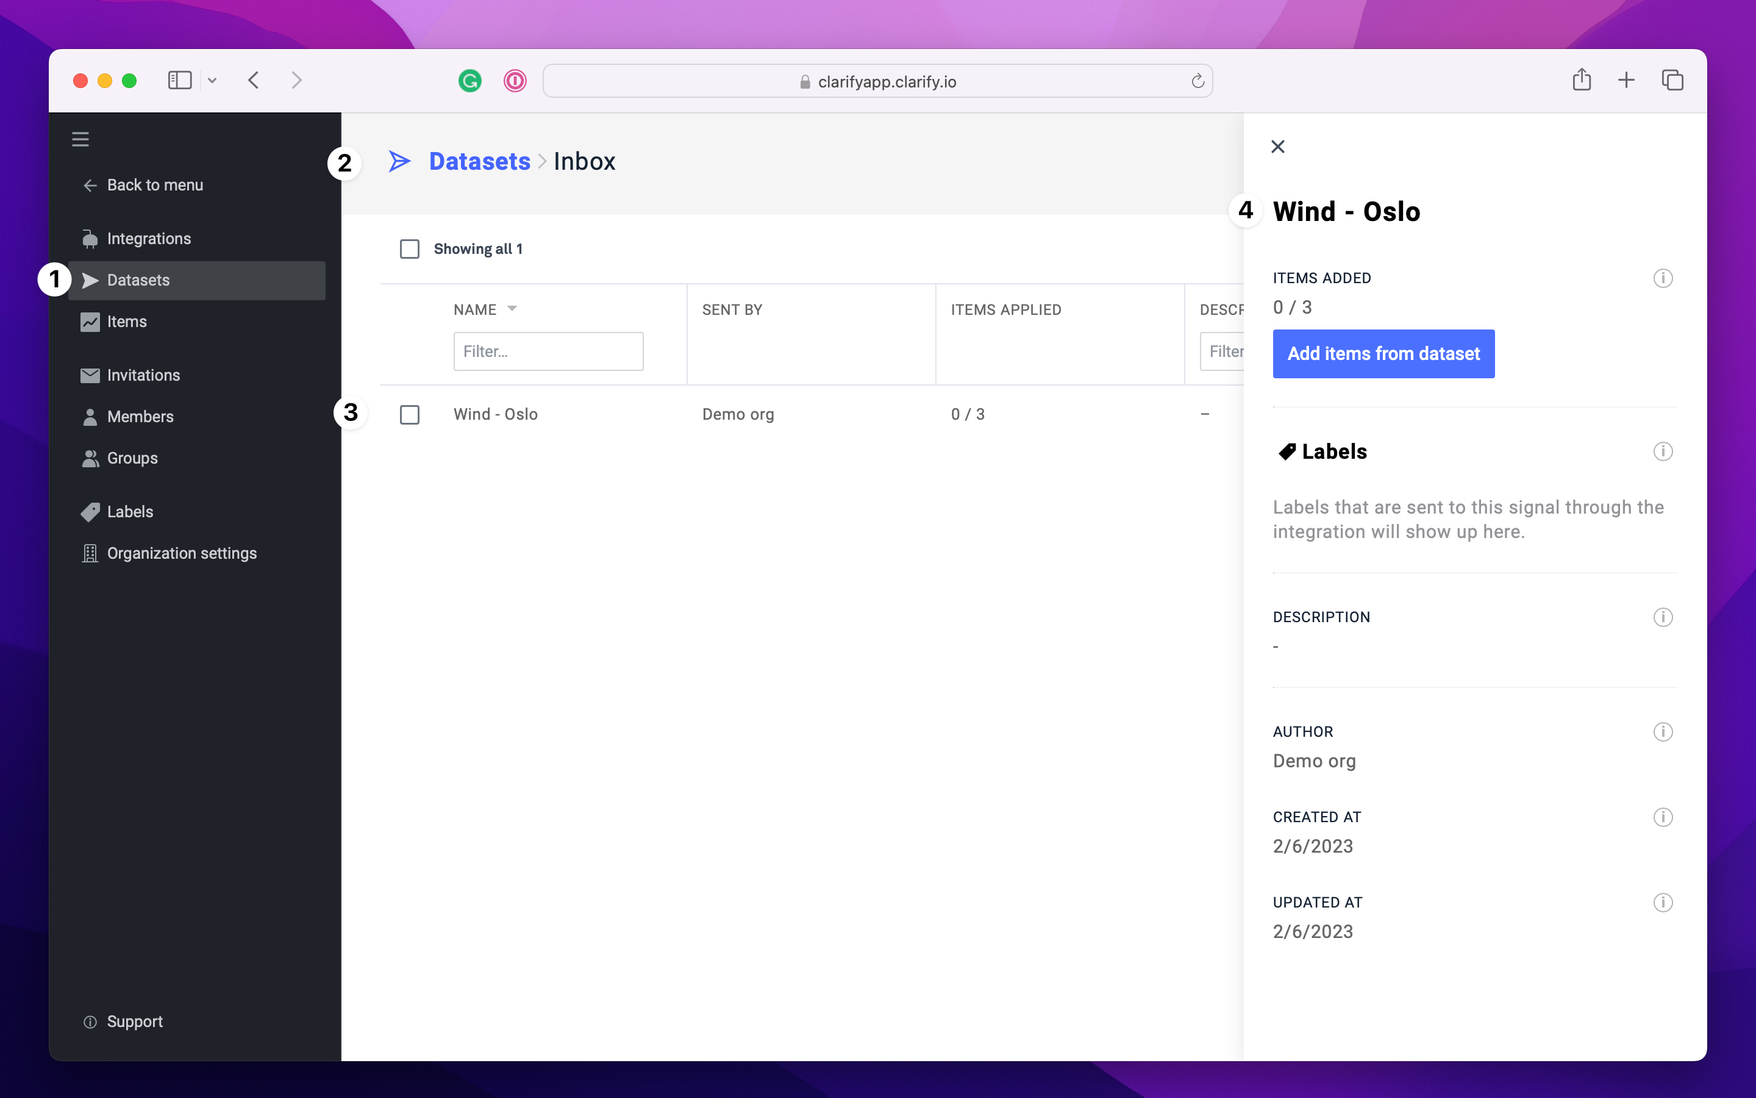The width and height of the screenshot is (1756, 1098).
Task: Open the Safari share menu
Action: tap(1581, 79)
